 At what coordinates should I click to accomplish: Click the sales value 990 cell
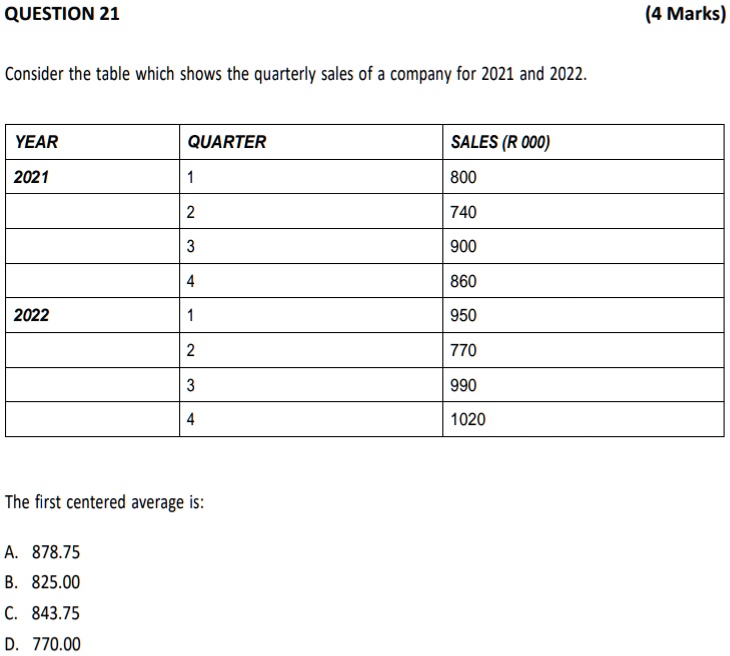coord(583,385)
